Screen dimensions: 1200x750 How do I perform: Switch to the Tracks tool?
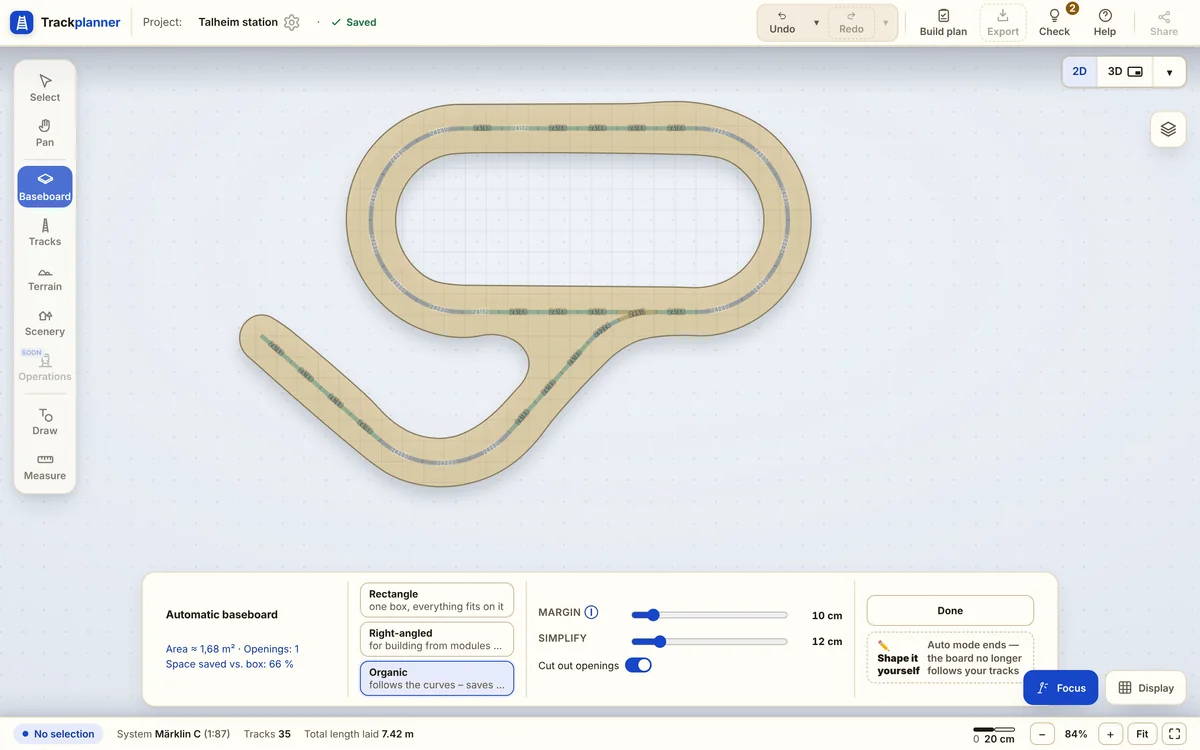coord(45,232)
